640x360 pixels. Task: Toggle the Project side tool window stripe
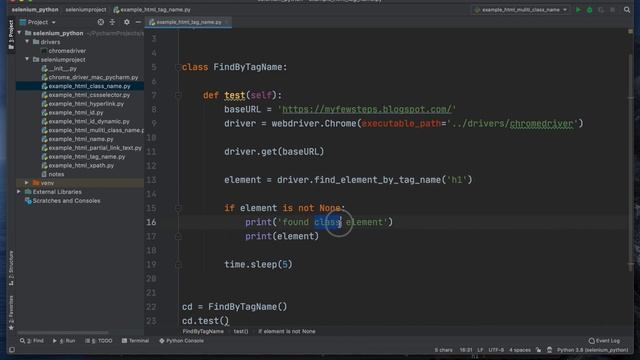point(11,35)
